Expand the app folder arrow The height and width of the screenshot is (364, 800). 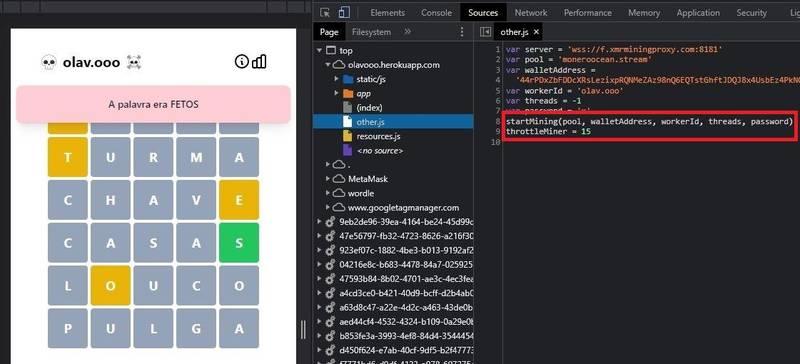336,93
